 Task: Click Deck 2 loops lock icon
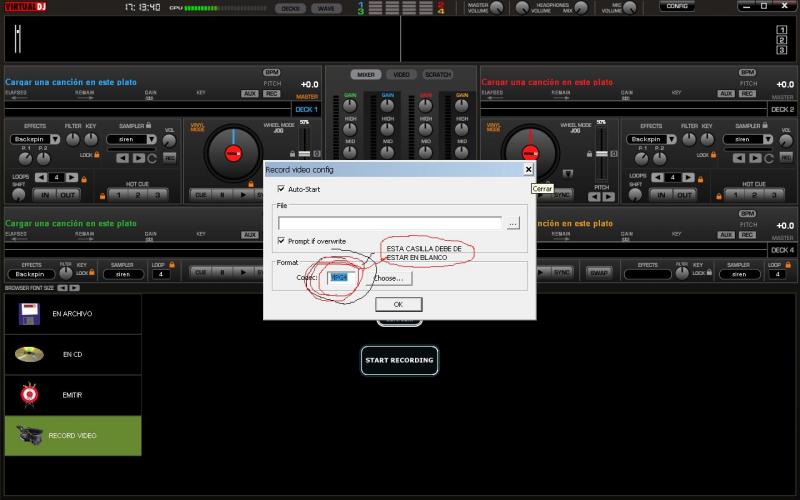(x=701, y=179)
